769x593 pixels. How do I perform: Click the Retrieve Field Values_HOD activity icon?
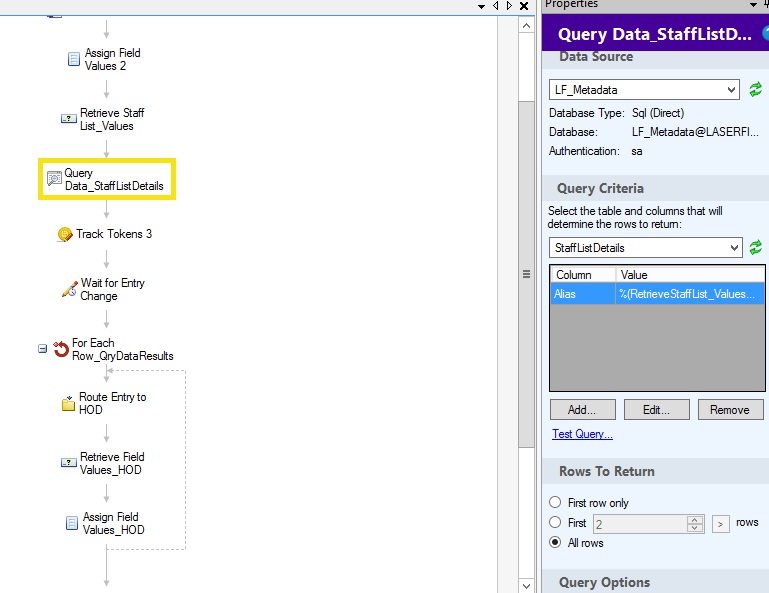68,463
